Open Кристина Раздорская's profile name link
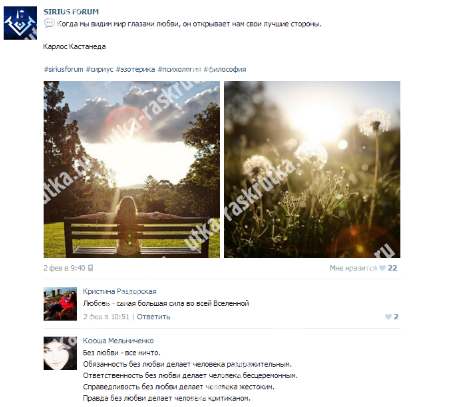The height and width of the screenshot is (407, 469). (x=119, y=291)
